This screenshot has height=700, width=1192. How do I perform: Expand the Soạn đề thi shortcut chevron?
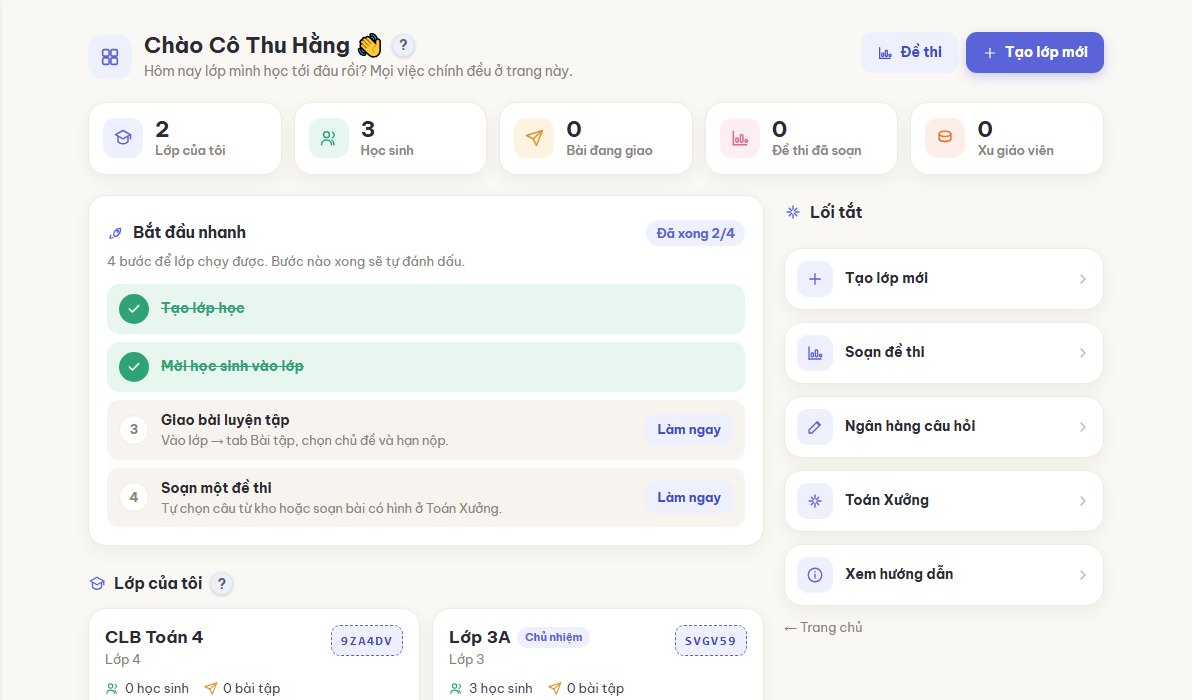tap(1083, 353)
